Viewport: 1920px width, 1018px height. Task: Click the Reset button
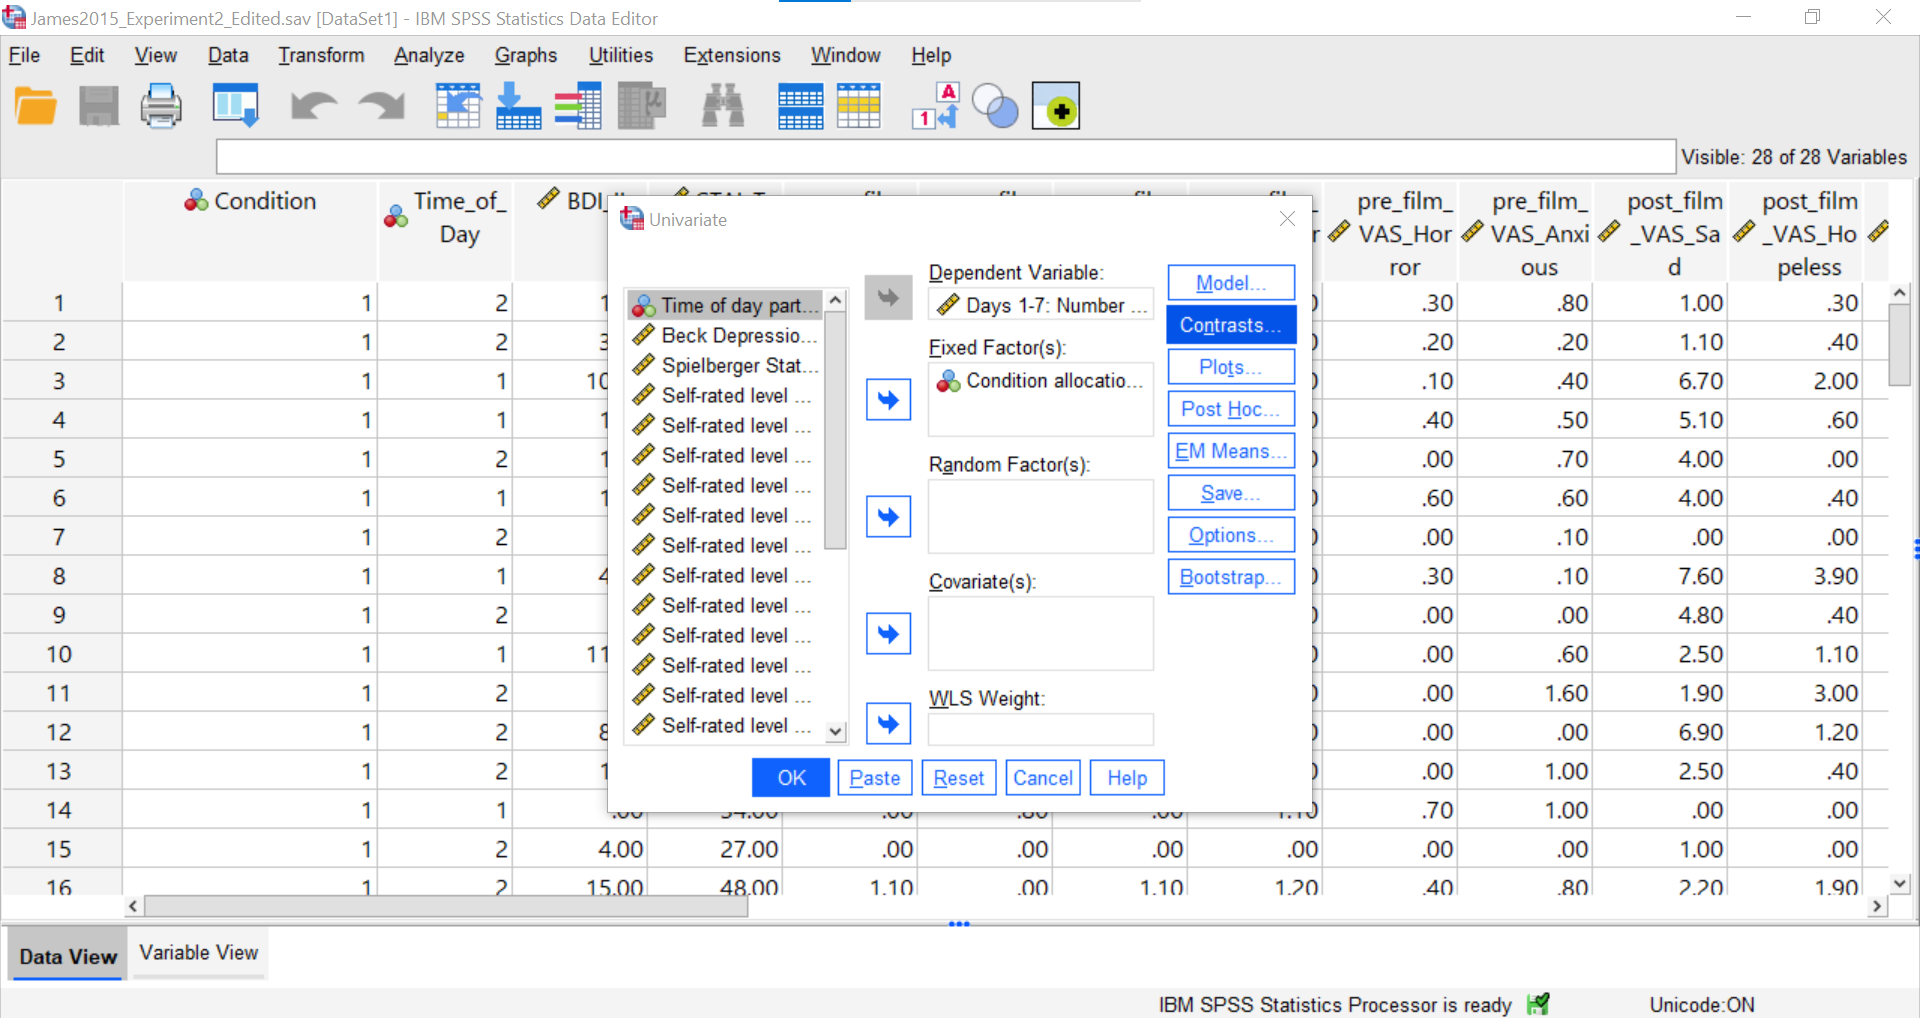(959, 778)
